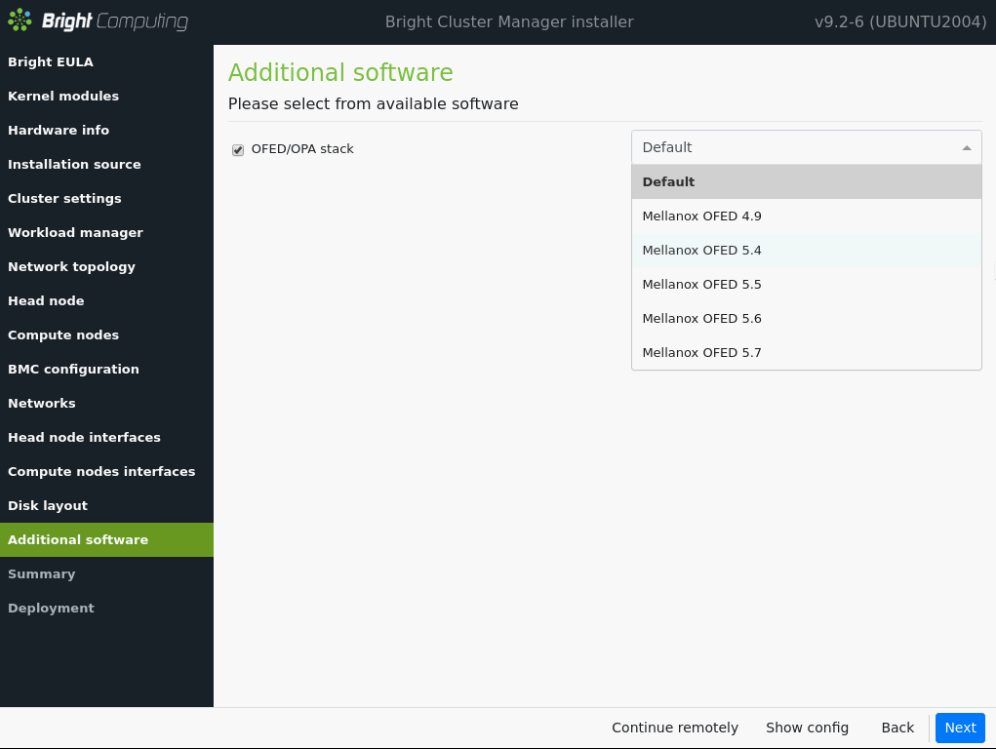
Task: Collapse the OFED version dropdown arrow
Action: click(x=966, y=147)
